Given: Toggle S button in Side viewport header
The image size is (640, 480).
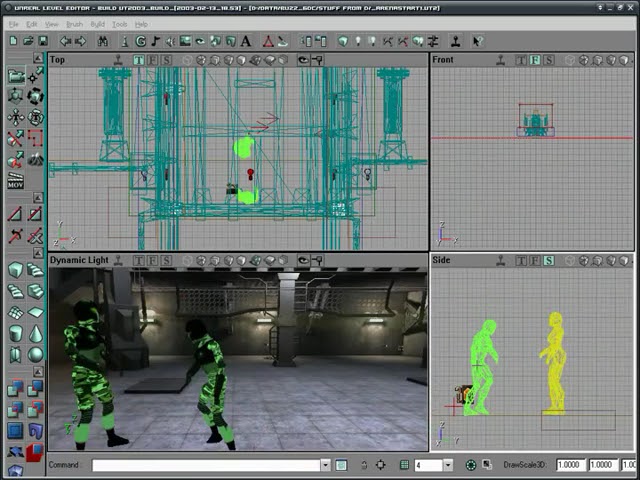Looking at the screenshot, I should coord(549,260).
